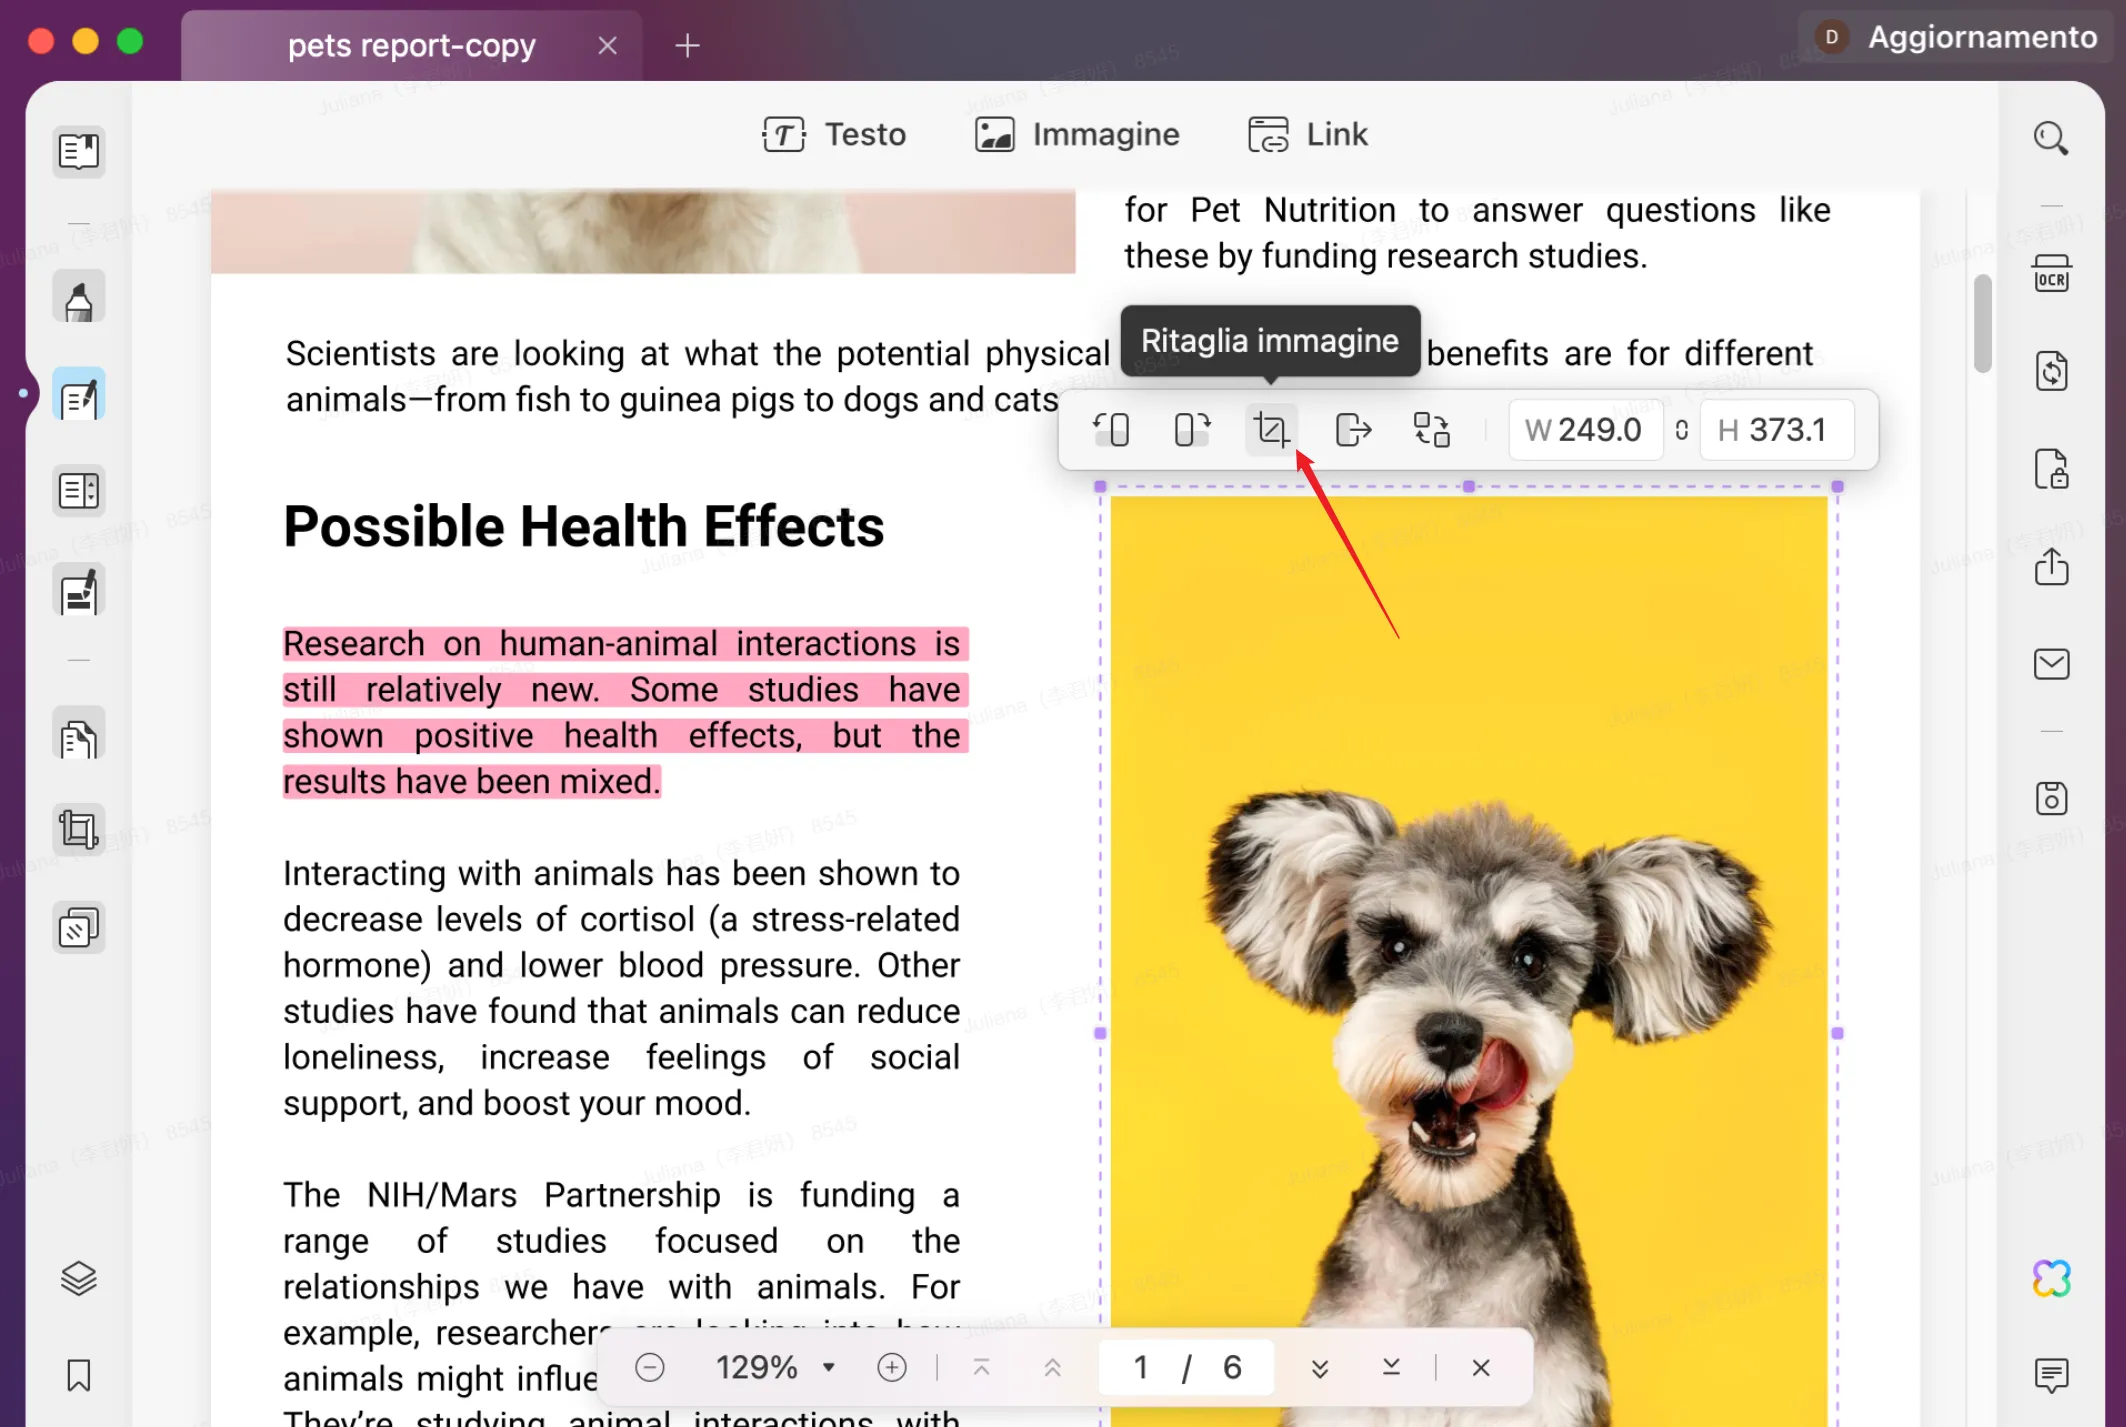This screenshot has height=1427, width=2126.
Task: Open the Reader mode sidebar icon
Action: (78, 152)
